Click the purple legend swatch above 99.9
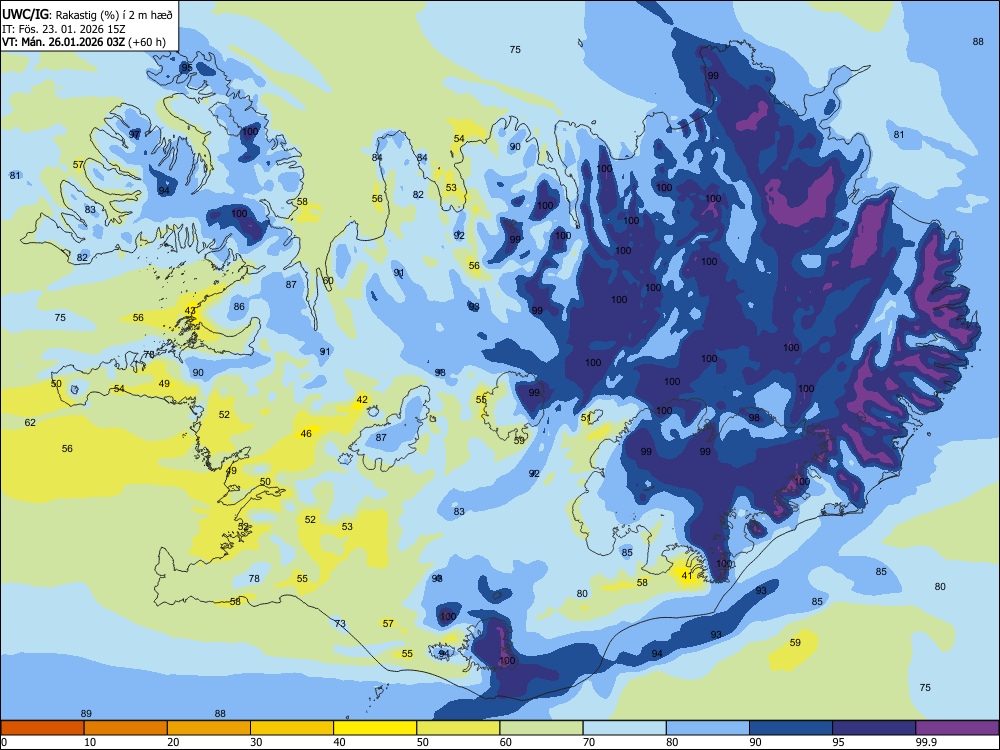This screenshot has height=750, width=1000. pyautogui.click(x=957, y=728)
